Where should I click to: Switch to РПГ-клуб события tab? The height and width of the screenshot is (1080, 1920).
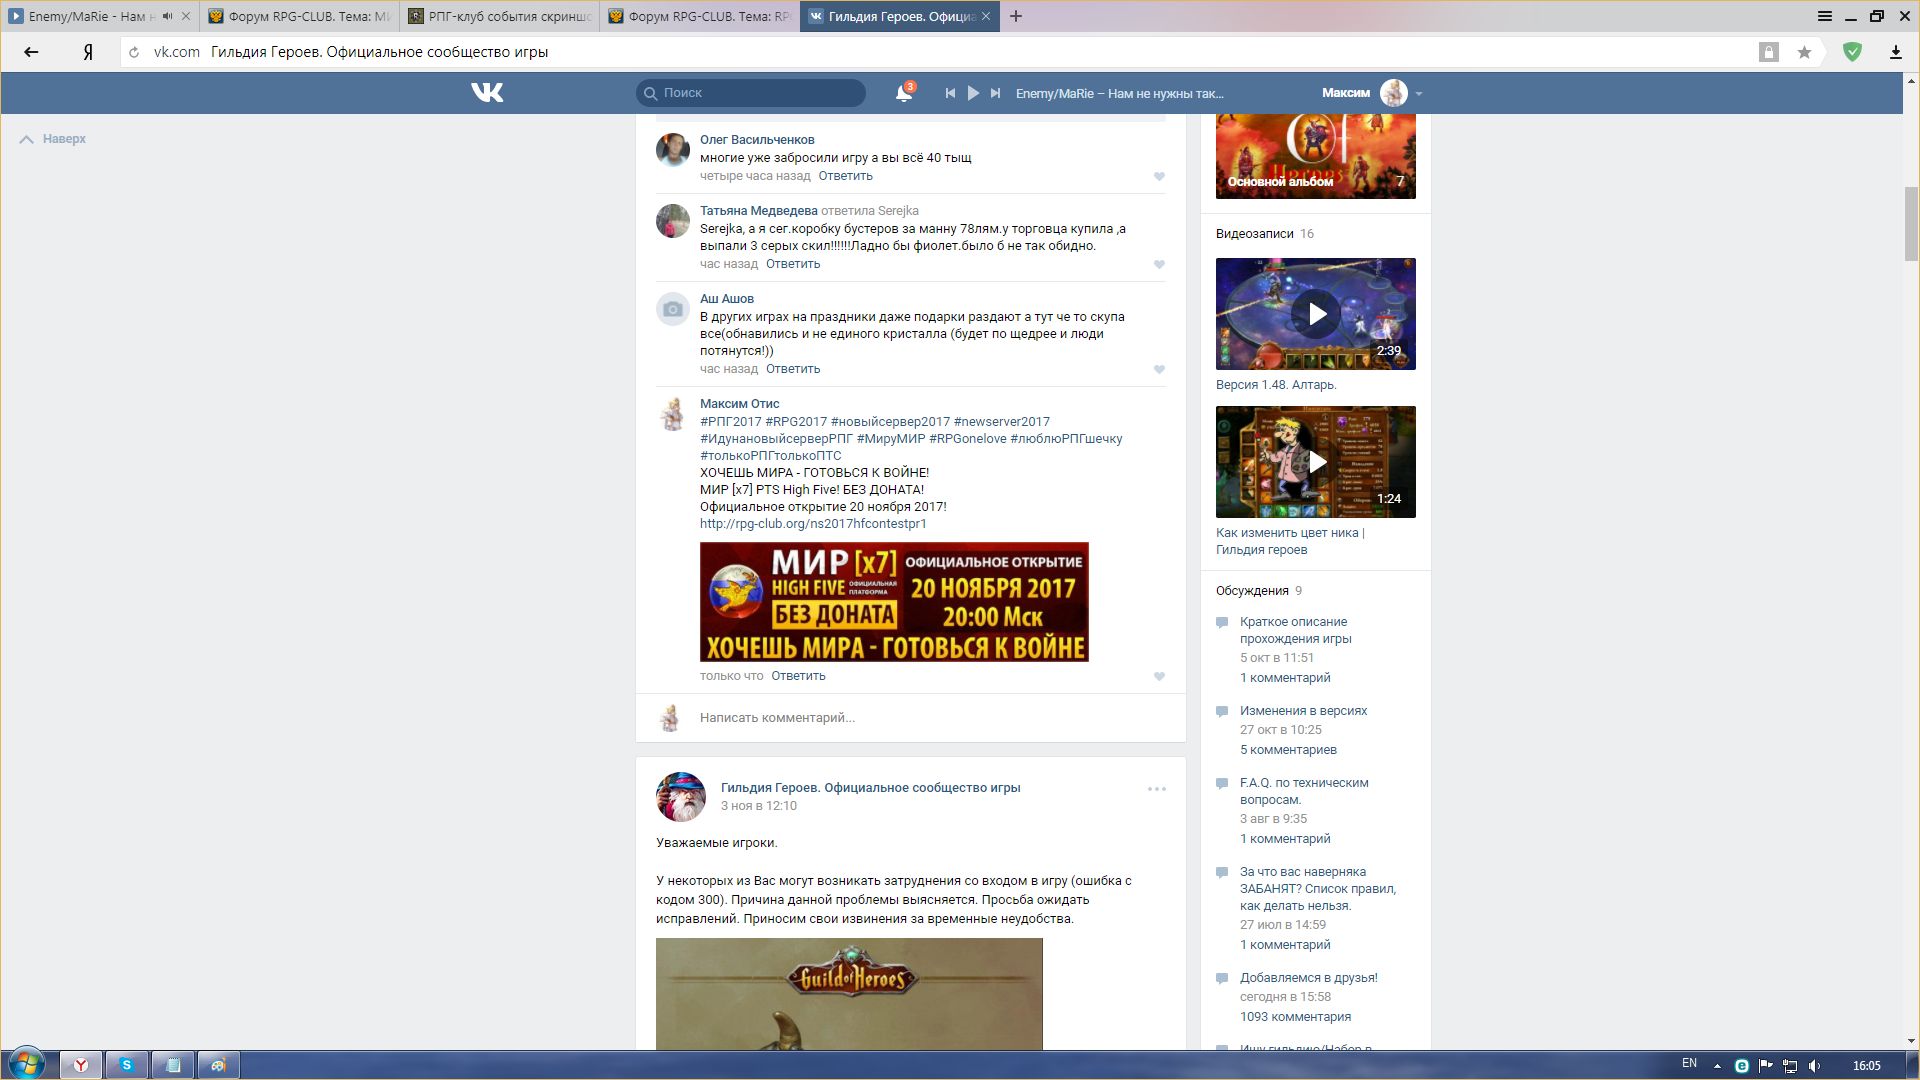click(x=500, y=16)
